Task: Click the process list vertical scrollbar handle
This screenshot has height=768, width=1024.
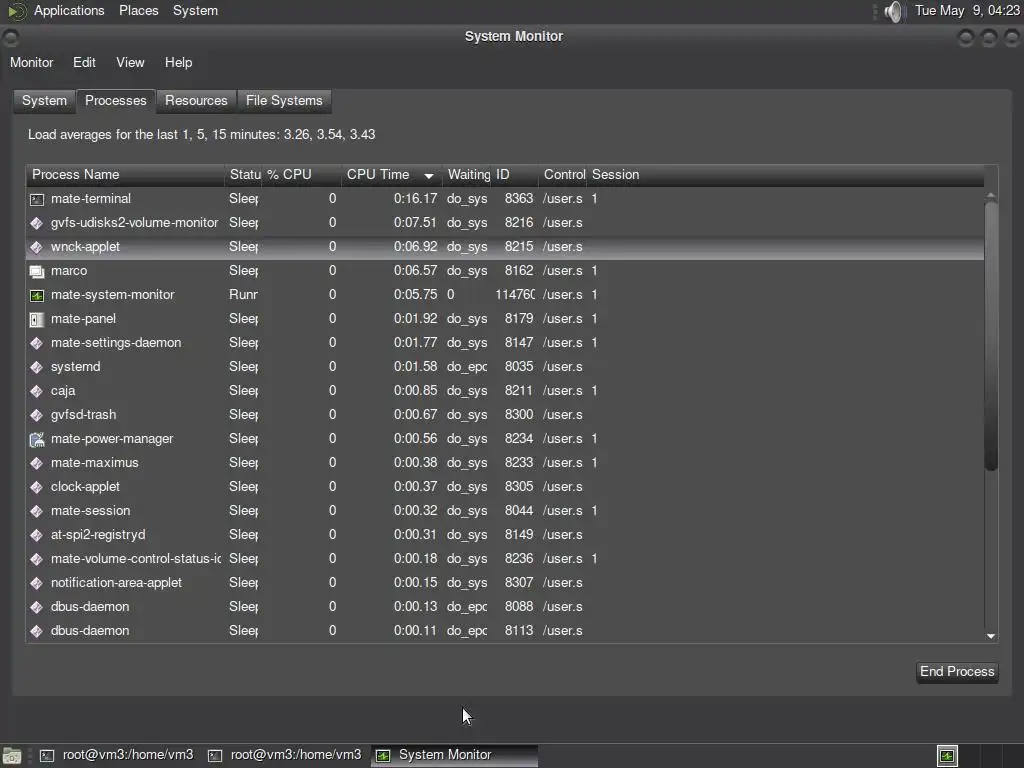Action: 991,334
